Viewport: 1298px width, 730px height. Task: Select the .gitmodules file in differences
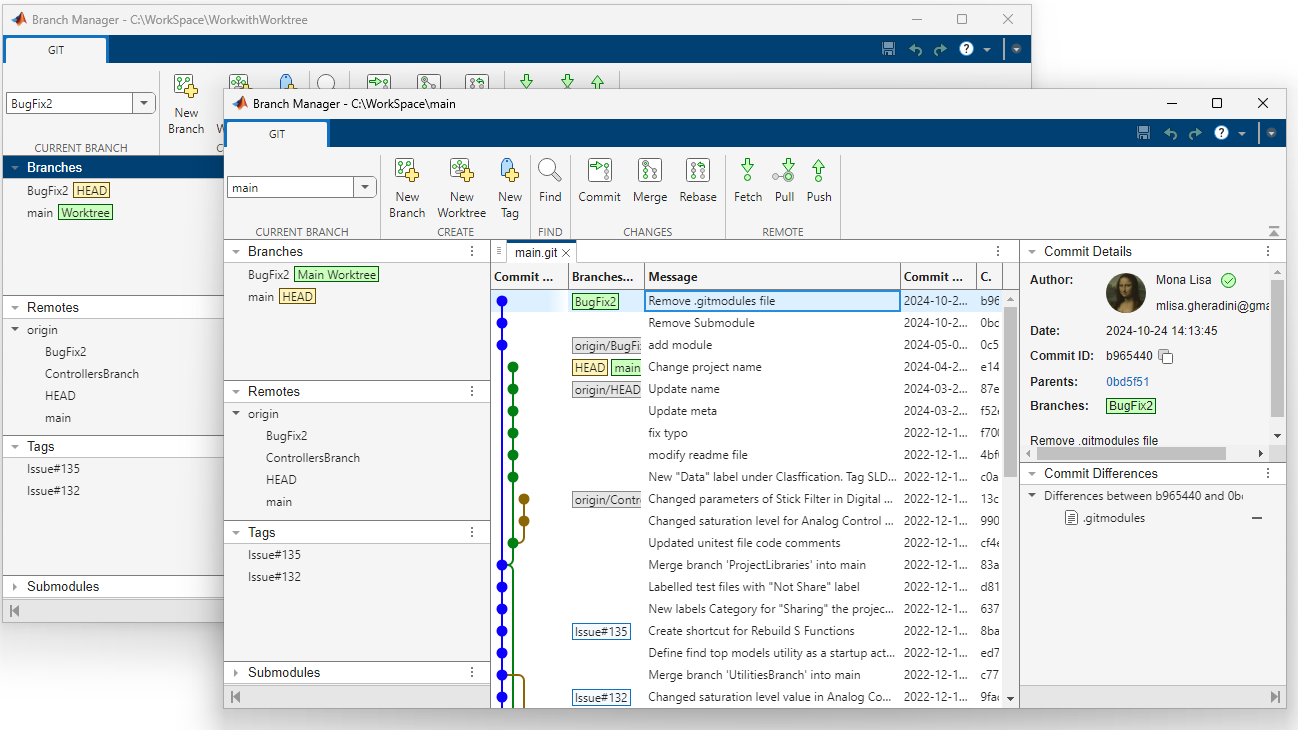coord(1113,518)
